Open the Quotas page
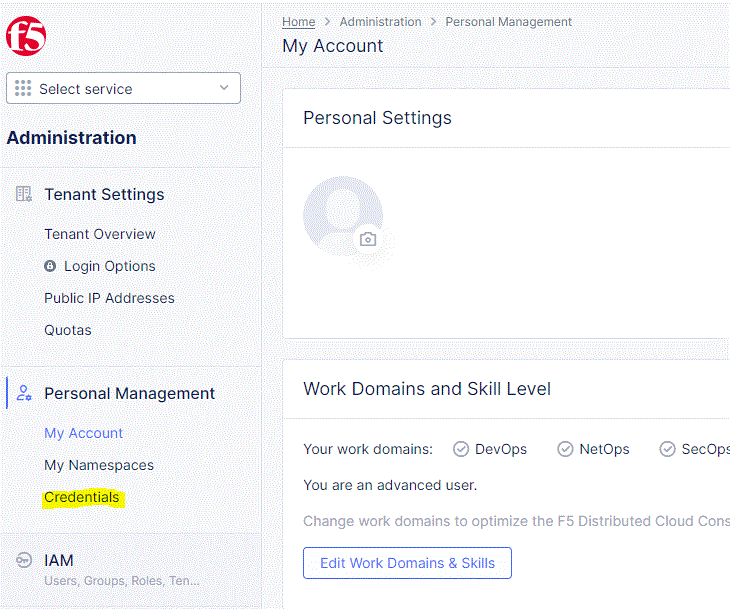This screenshot has width=730, height=609. (x=68, y=330)
